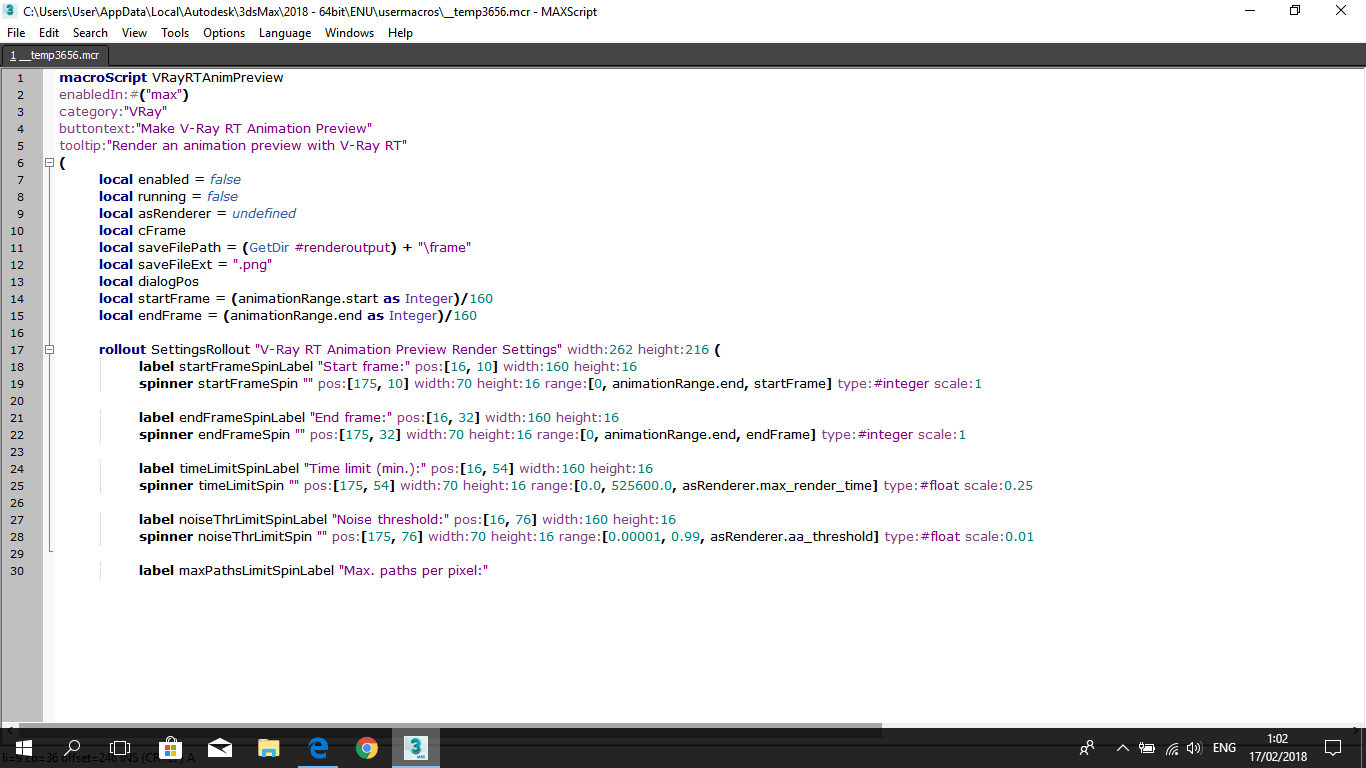Show hidden system tray icons
Image resolution: width=1366 pixels, height=768 pixels.
point(1122,748)
